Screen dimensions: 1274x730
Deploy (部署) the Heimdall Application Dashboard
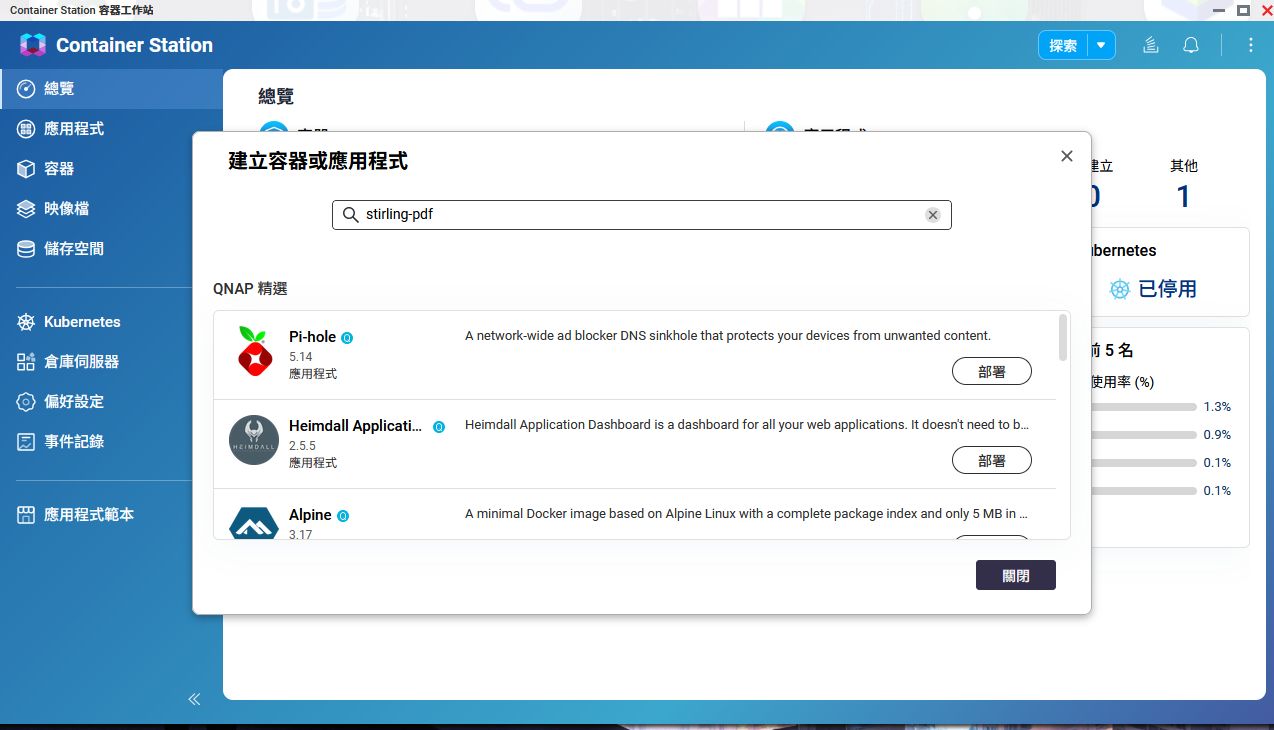click(x=992, y=460)
